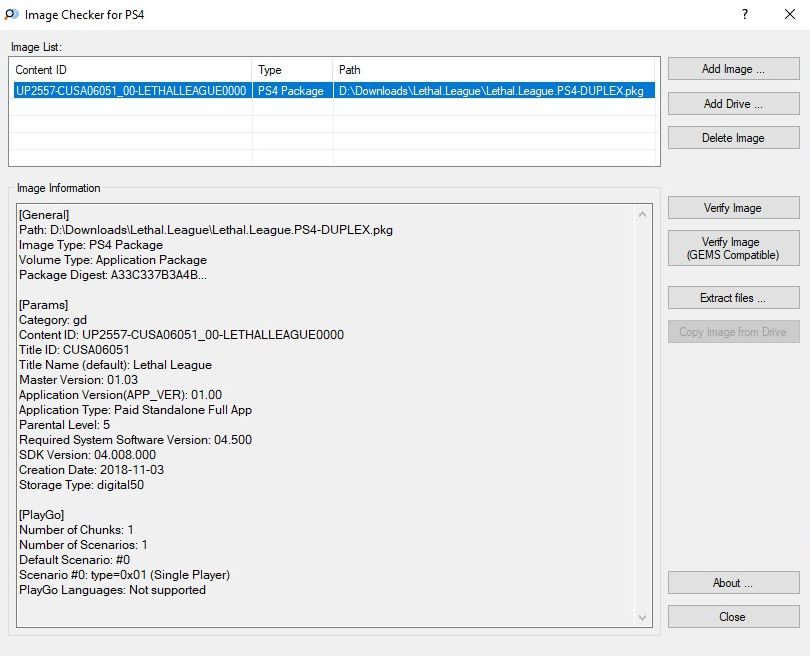The image size is (810, 656).
Task: Click PlayGo Languages: Not supported line
Action: [x=112, y=589]
